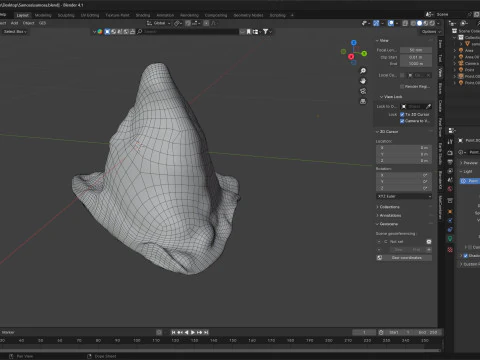The height and width of the screenshot is (360, 480).
Task: Click the jump to last frame button
Action: 206,332
